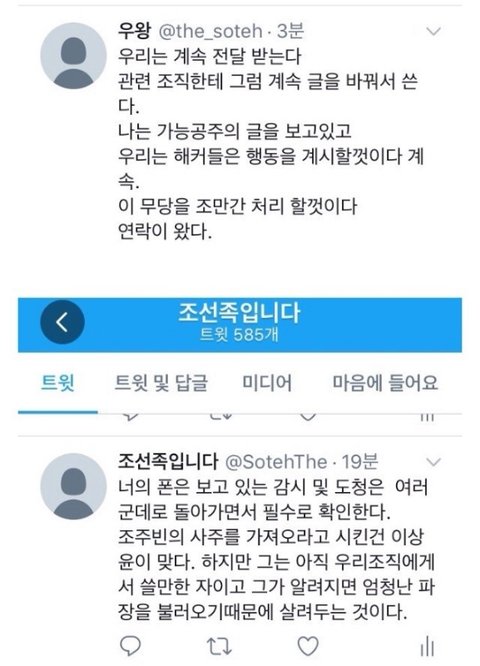
Task: Retweet the 조선족입니다 tweet
Action: [x=219, y=646]
